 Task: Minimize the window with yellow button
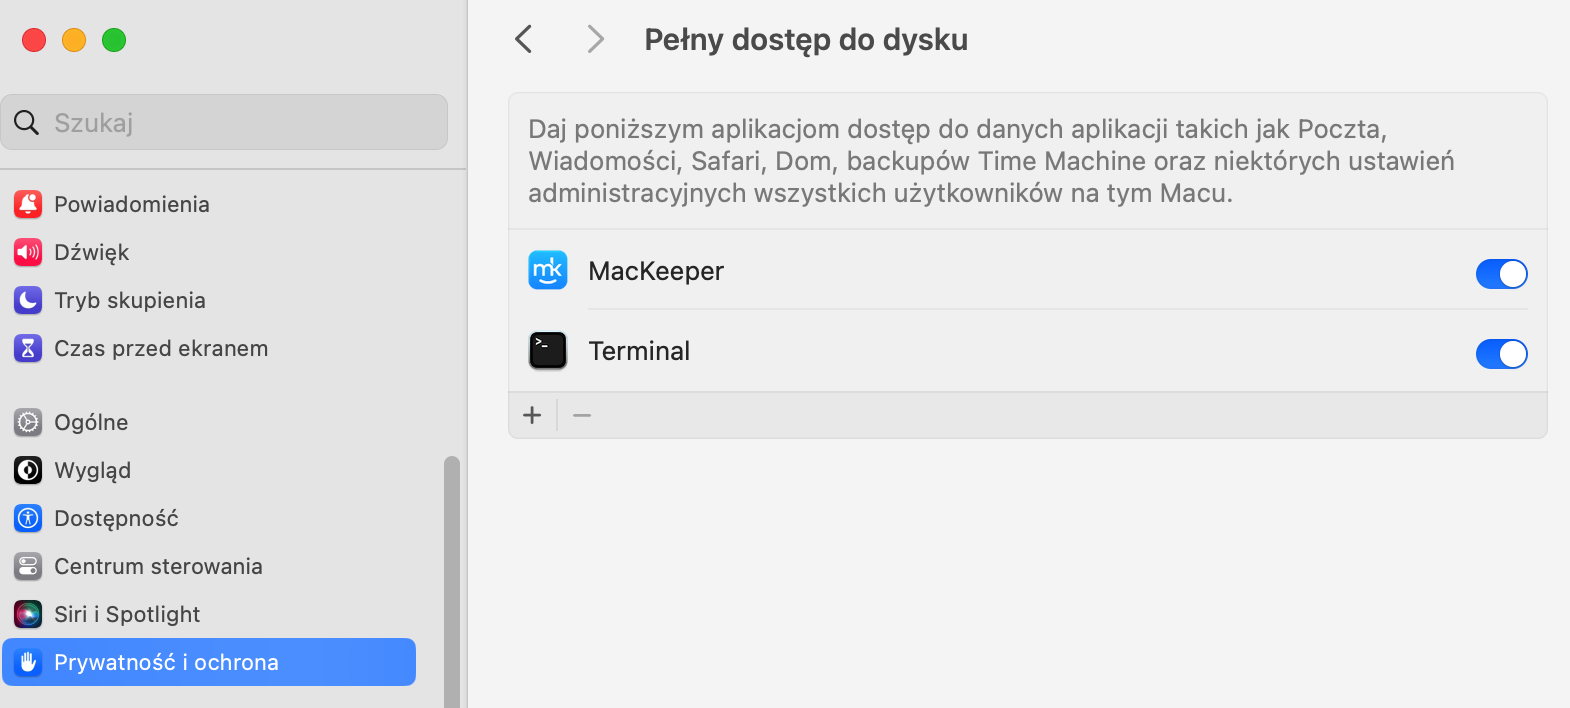pos(74,40)
